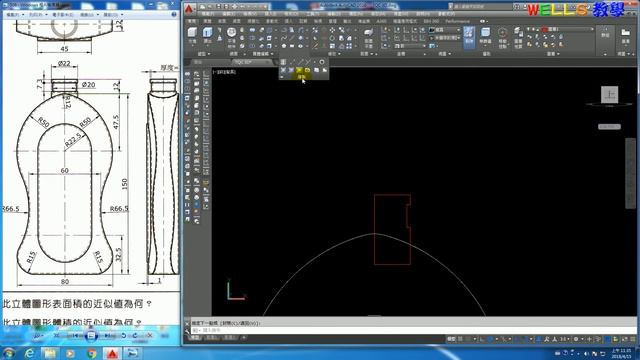Click photo viewer Next image button

[109, 336]
